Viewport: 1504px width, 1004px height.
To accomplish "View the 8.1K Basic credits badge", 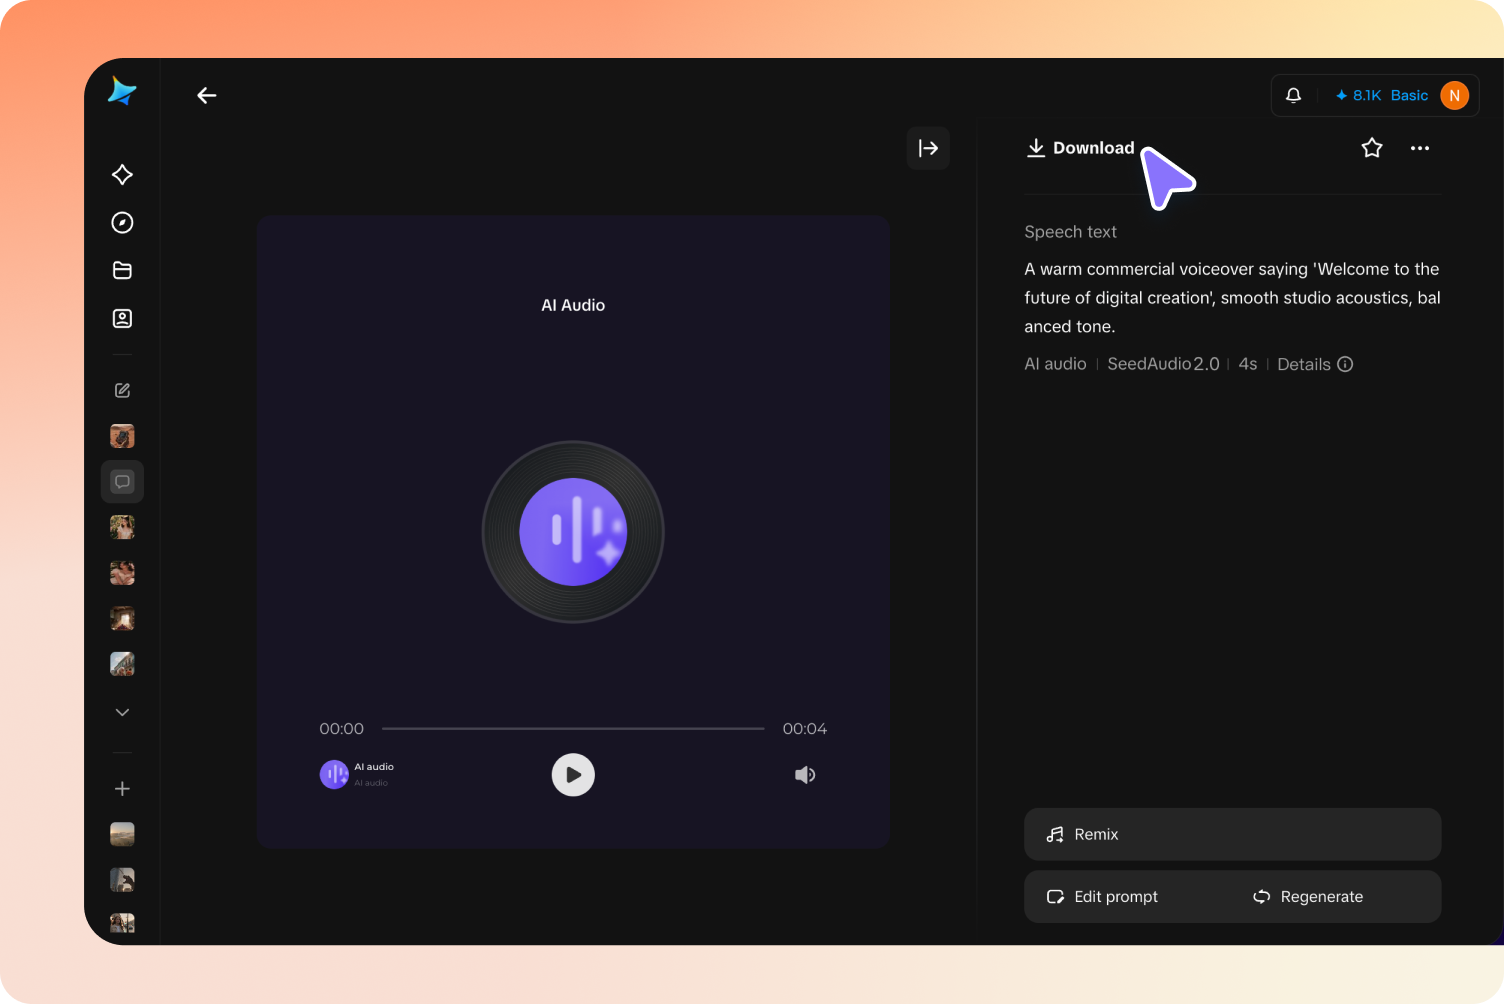I will (1382, 95).
